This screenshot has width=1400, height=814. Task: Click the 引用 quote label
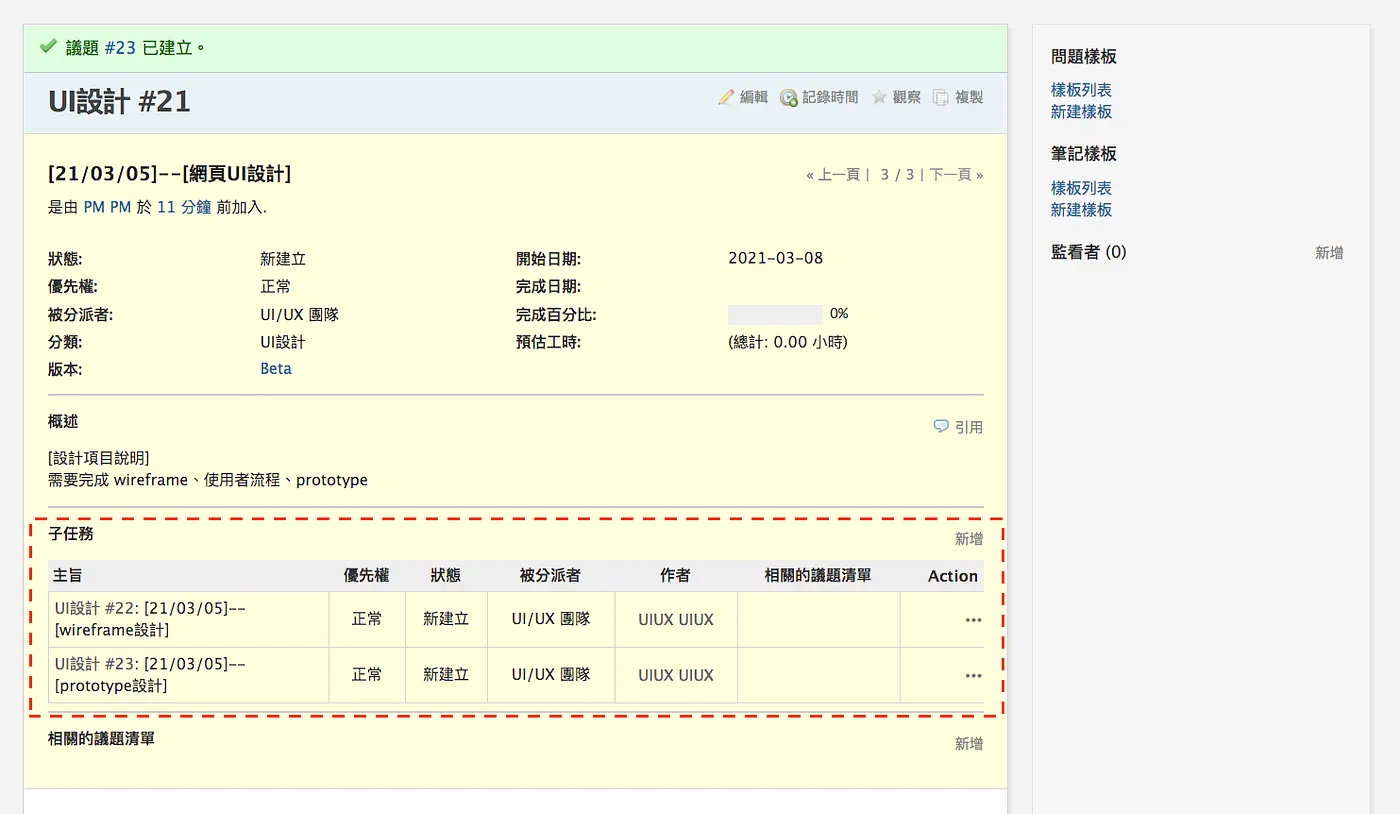(969, 427)
